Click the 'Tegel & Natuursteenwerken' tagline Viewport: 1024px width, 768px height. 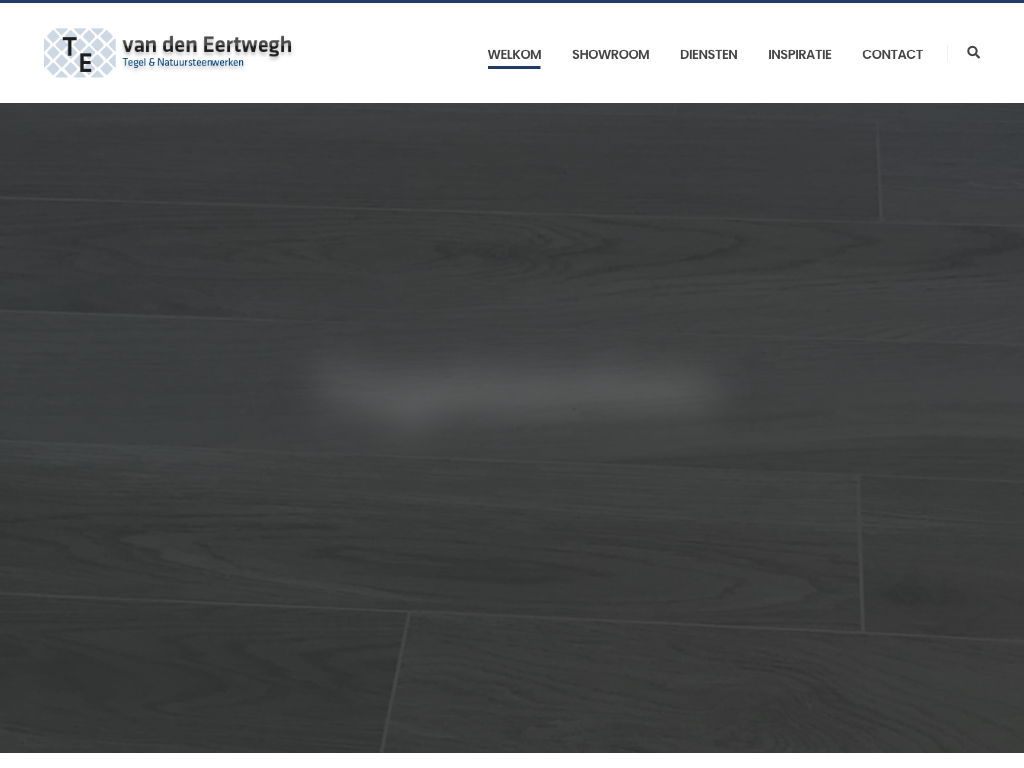183,63
